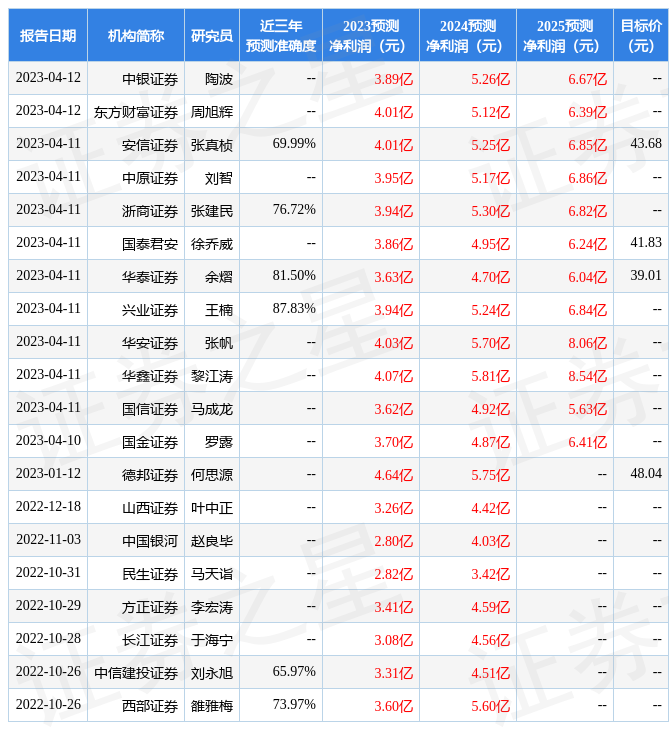
Task: Click researcher name 周旭辉
Action: point(212,112)
